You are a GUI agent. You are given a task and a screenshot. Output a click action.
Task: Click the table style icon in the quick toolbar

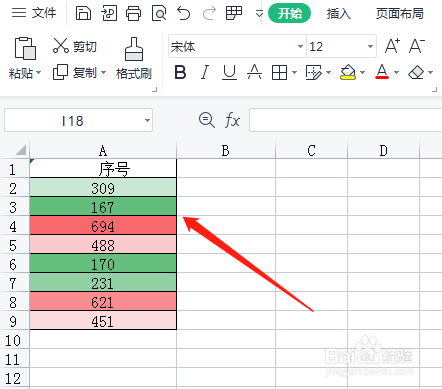(234, 14)
